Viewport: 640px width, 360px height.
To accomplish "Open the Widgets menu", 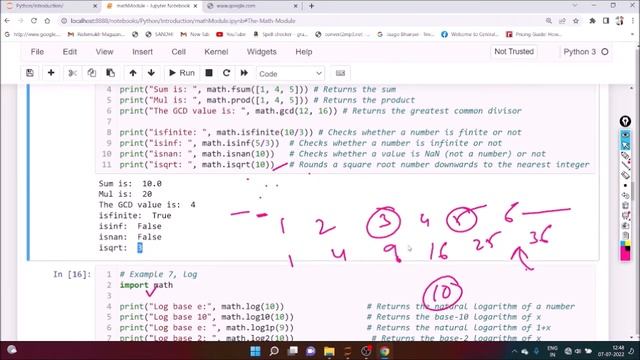I will [x=262, y=52].
